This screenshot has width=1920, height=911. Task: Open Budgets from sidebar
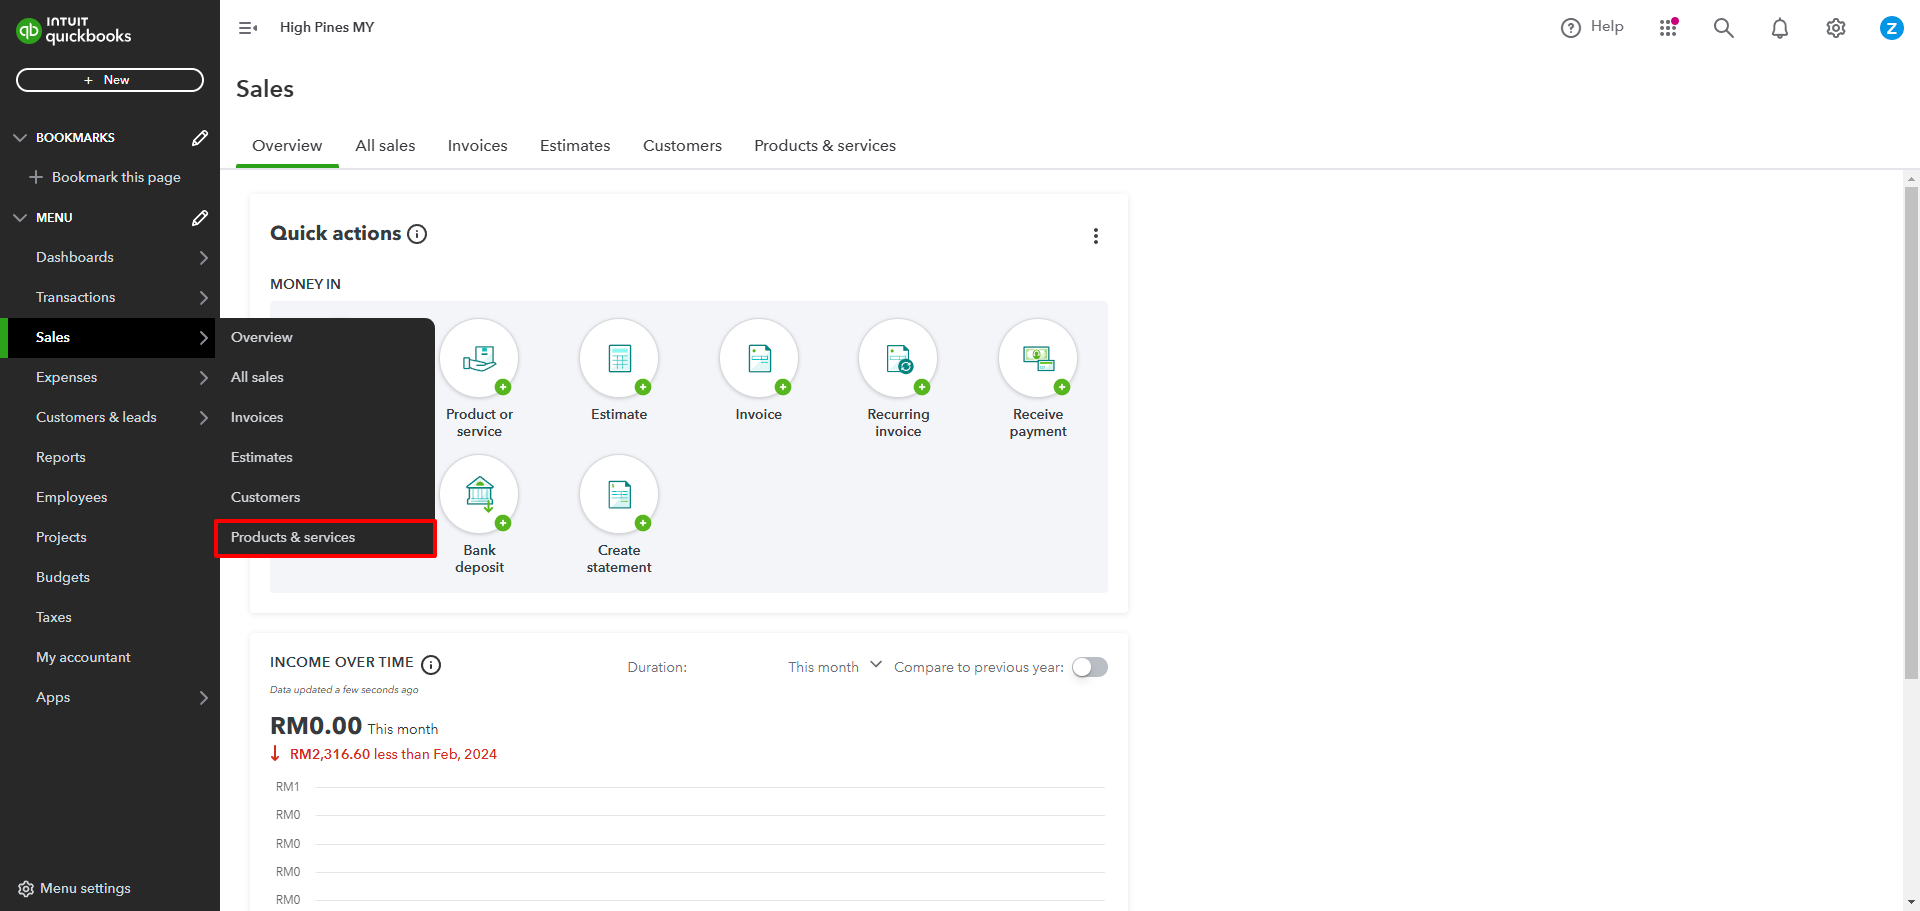coord(110,577)
